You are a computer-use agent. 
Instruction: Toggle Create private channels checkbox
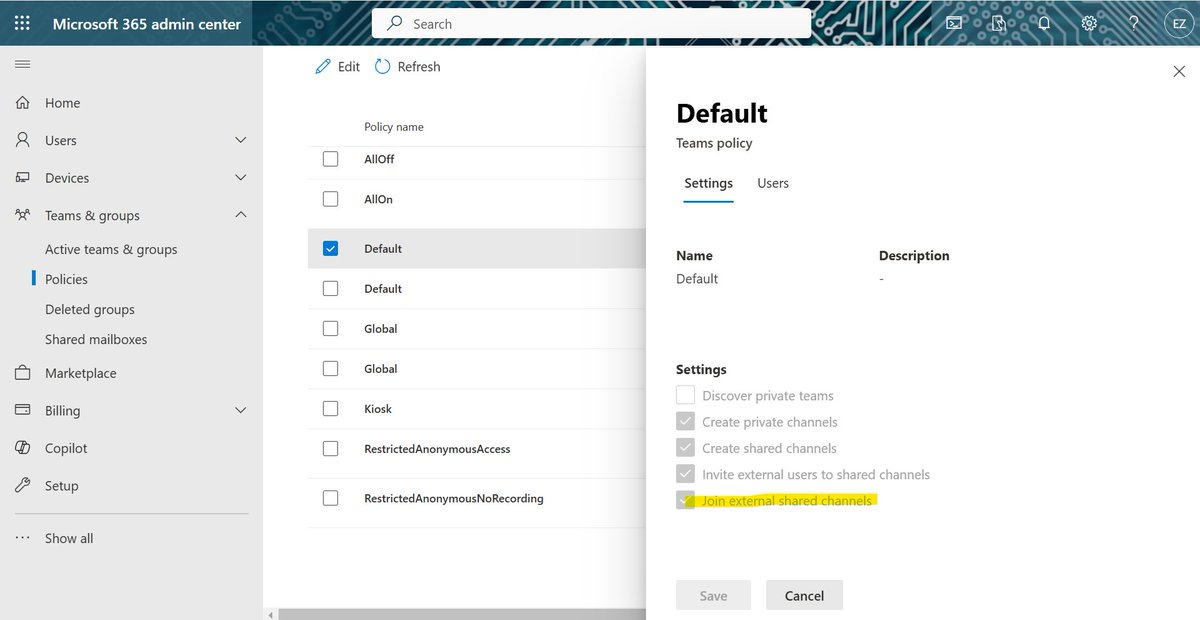point(685,421)
